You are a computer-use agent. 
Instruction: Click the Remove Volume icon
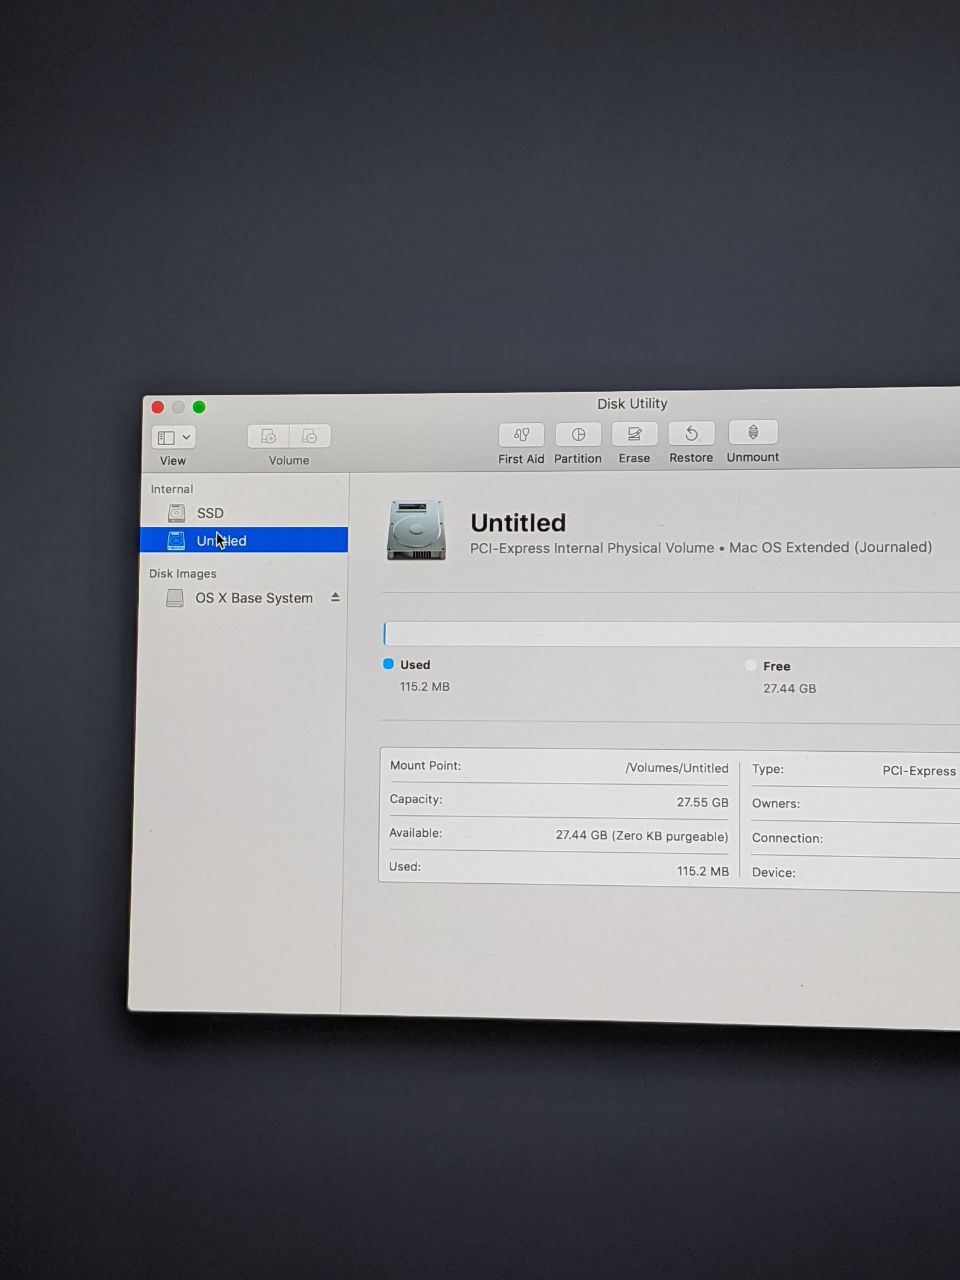pos(310,436)
